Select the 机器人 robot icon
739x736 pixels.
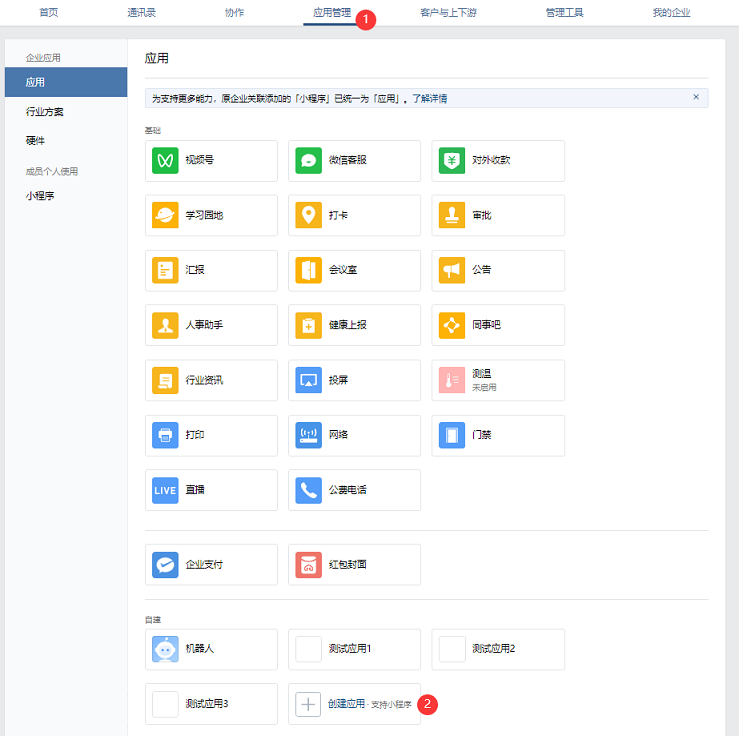[x=165, y=649]
